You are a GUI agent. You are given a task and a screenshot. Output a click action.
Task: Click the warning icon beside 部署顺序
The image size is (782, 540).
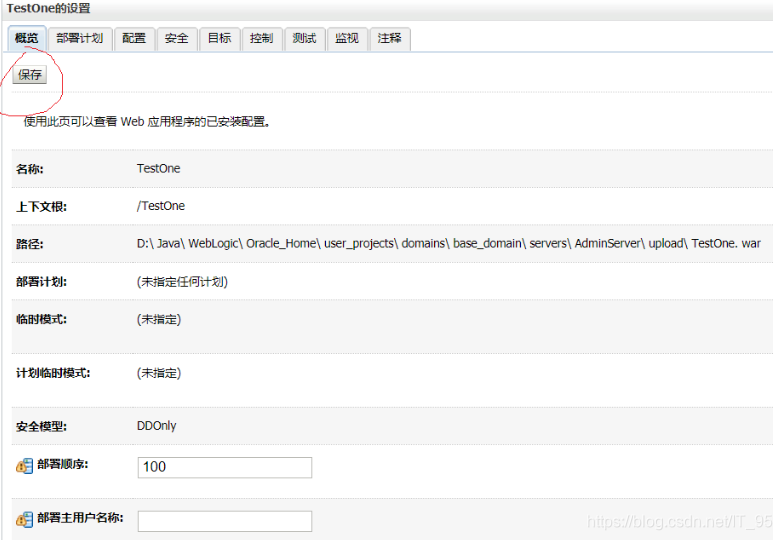tap(24, 466)
